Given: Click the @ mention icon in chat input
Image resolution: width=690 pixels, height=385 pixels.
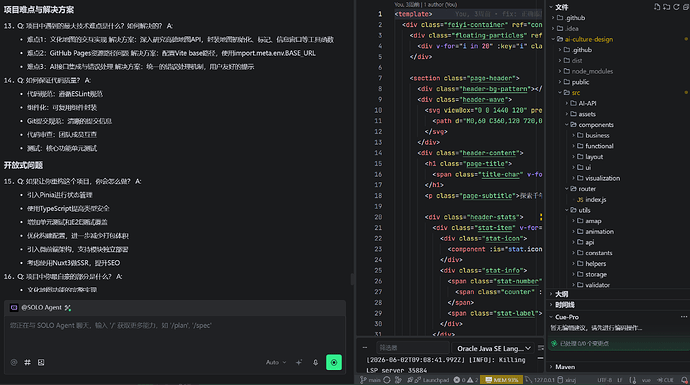Looking at the screenshot, I should (x=14, y=362).
